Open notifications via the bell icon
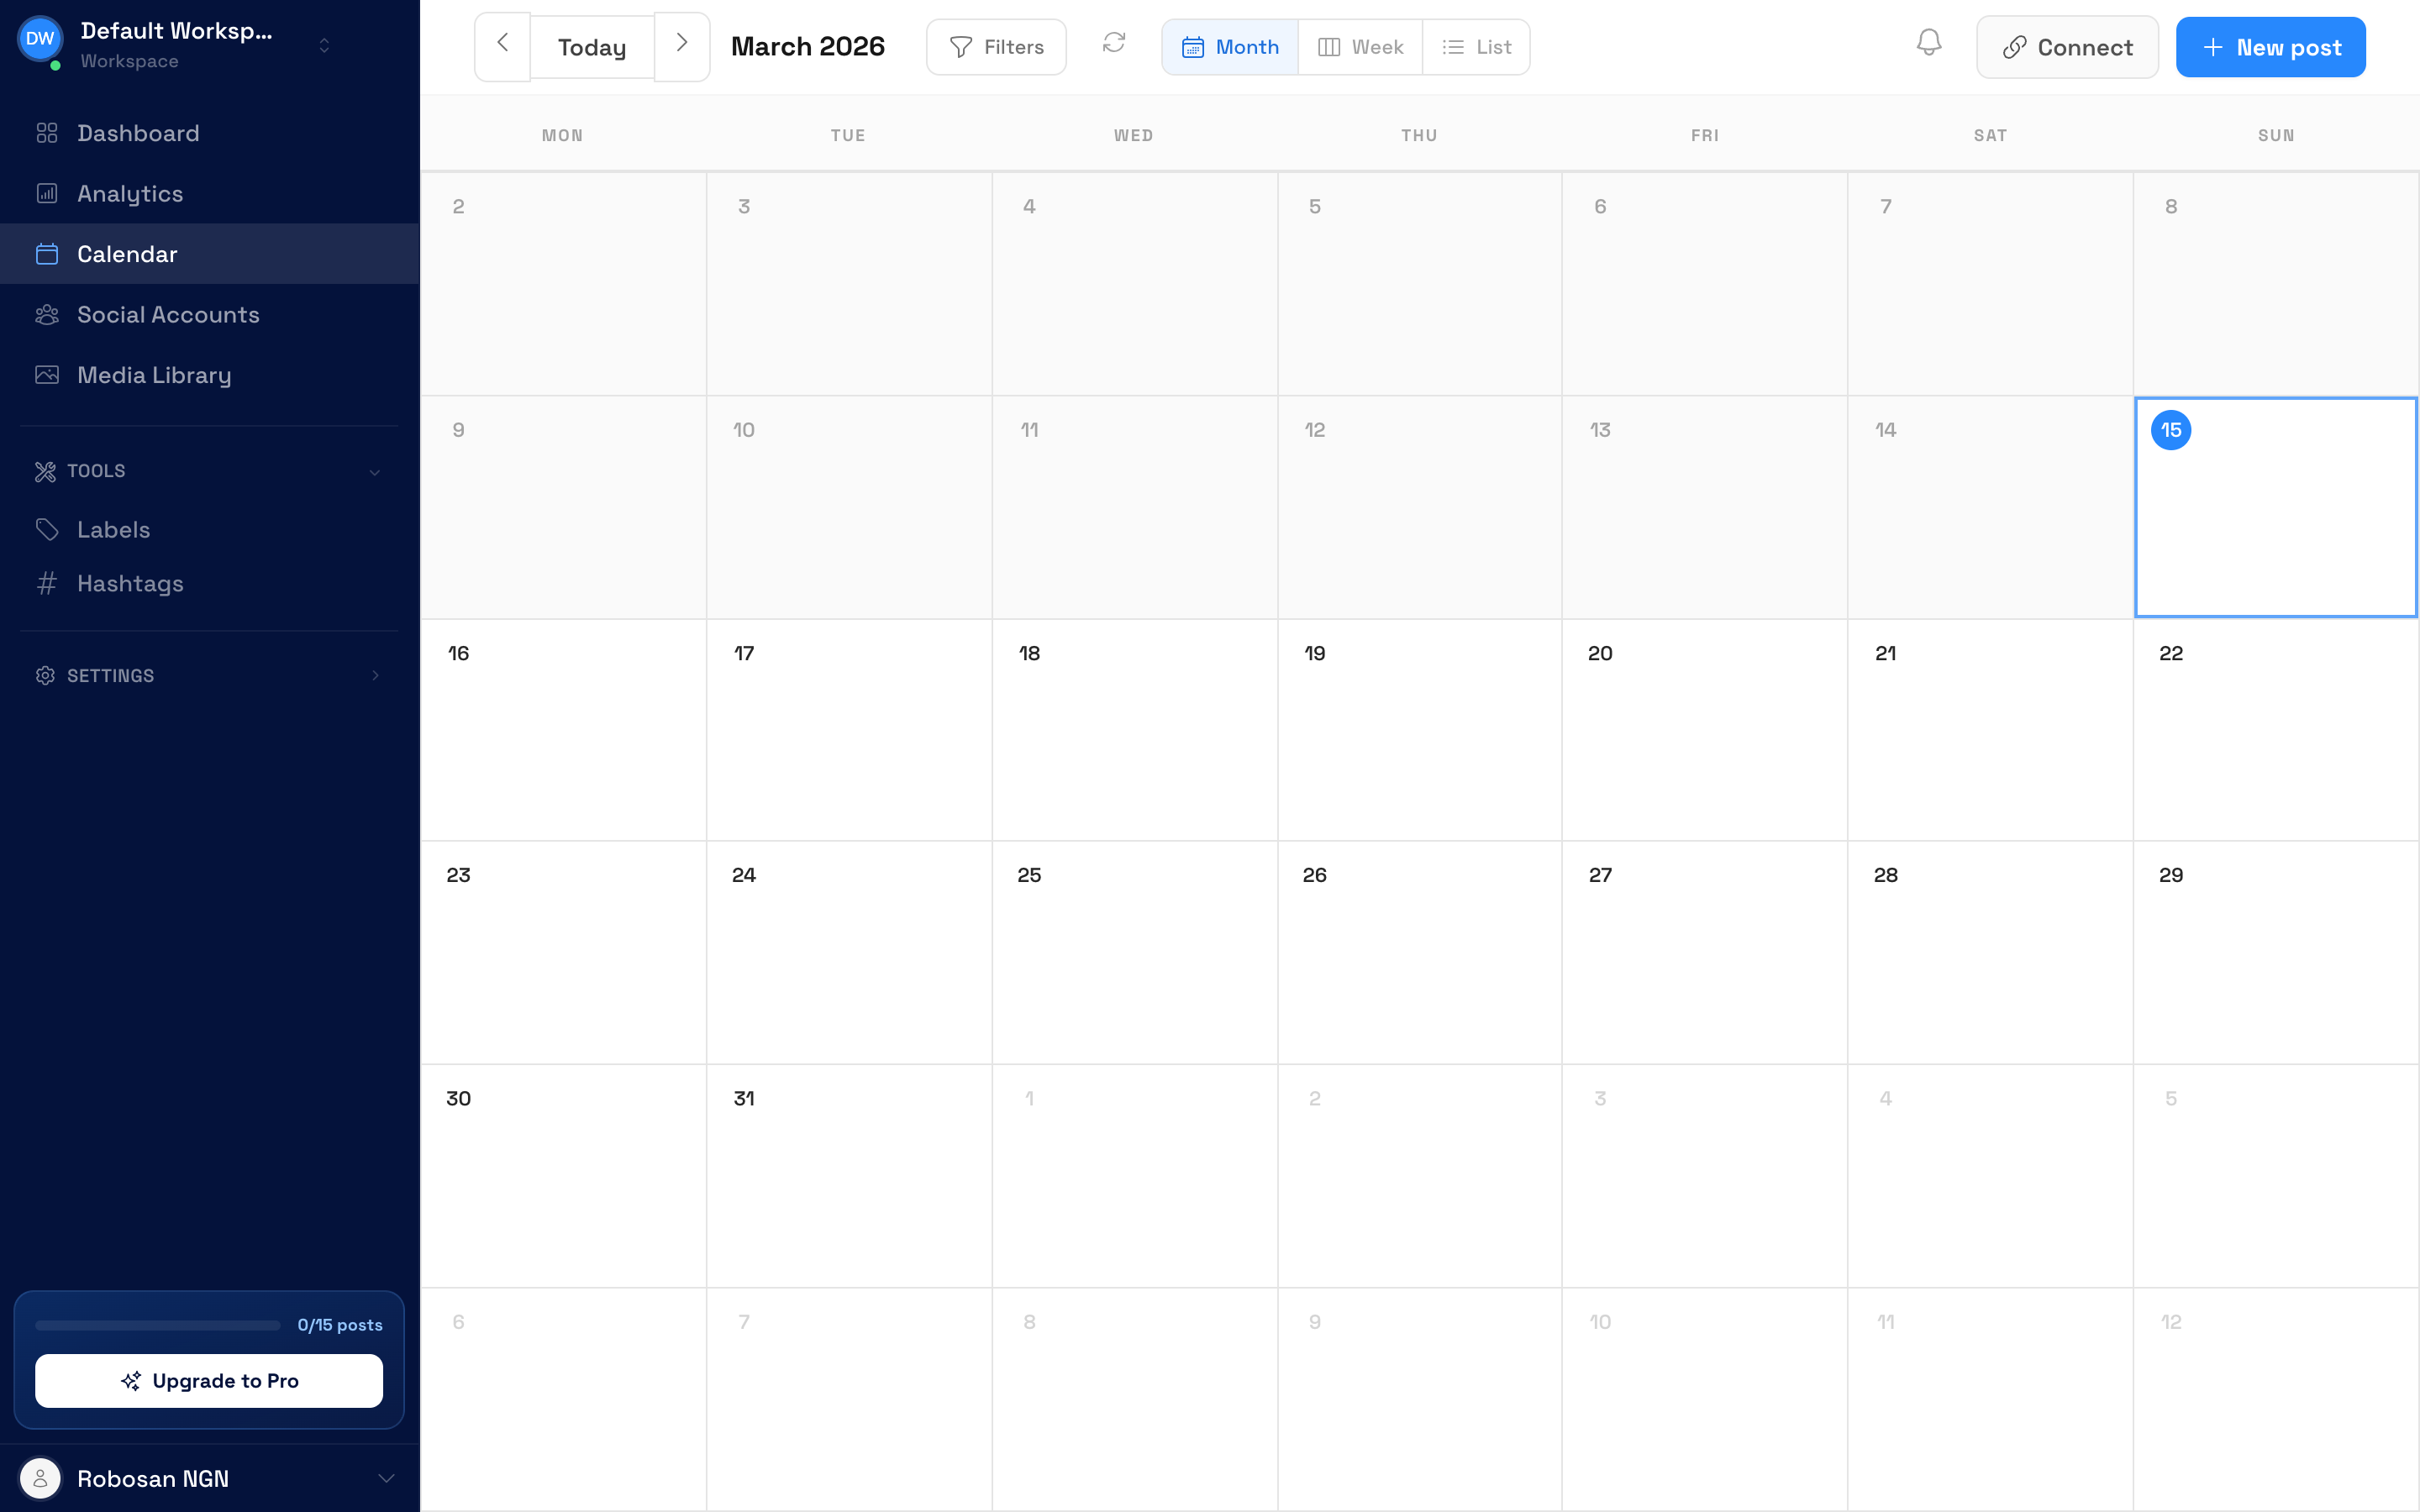 coord(1929,44)
